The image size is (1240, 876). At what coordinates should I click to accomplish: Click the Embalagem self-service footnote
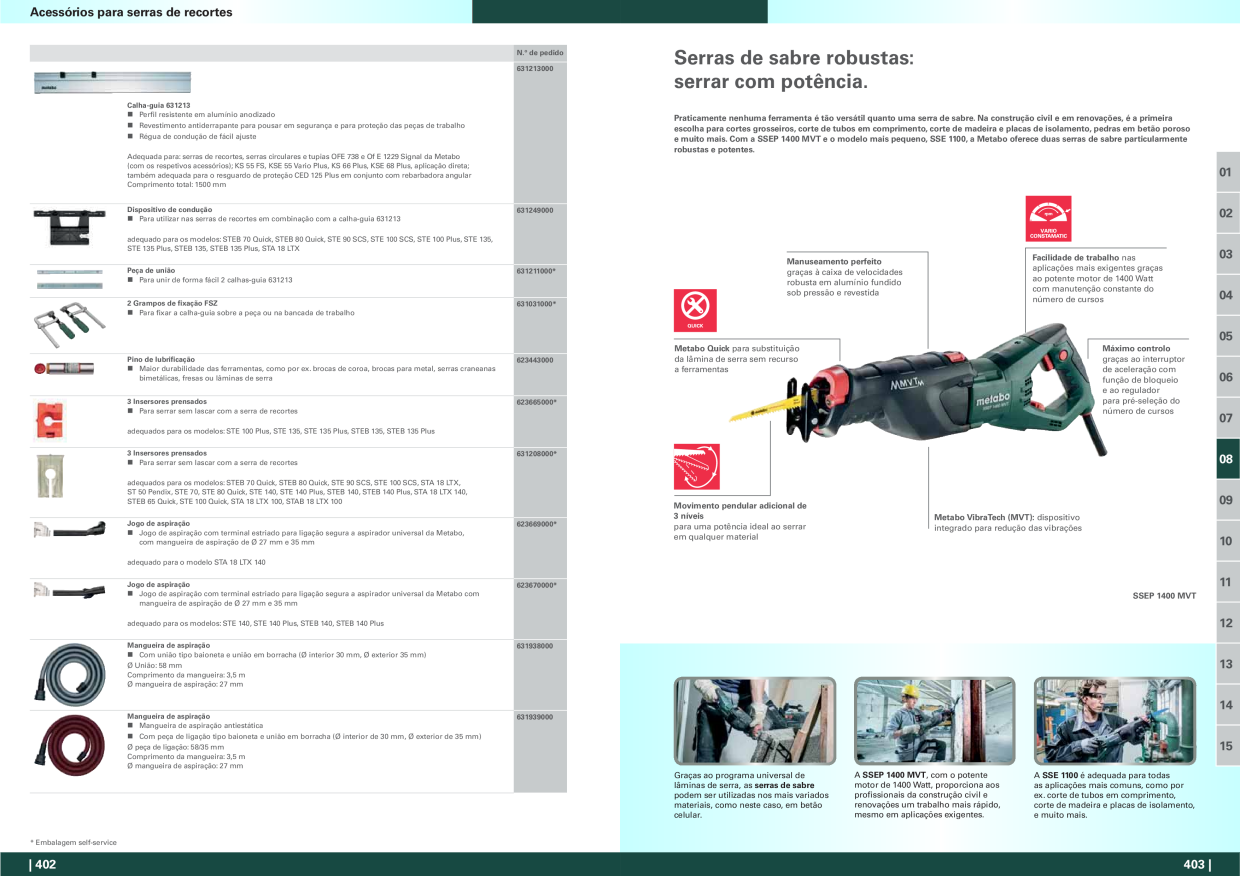coord(73,843)
